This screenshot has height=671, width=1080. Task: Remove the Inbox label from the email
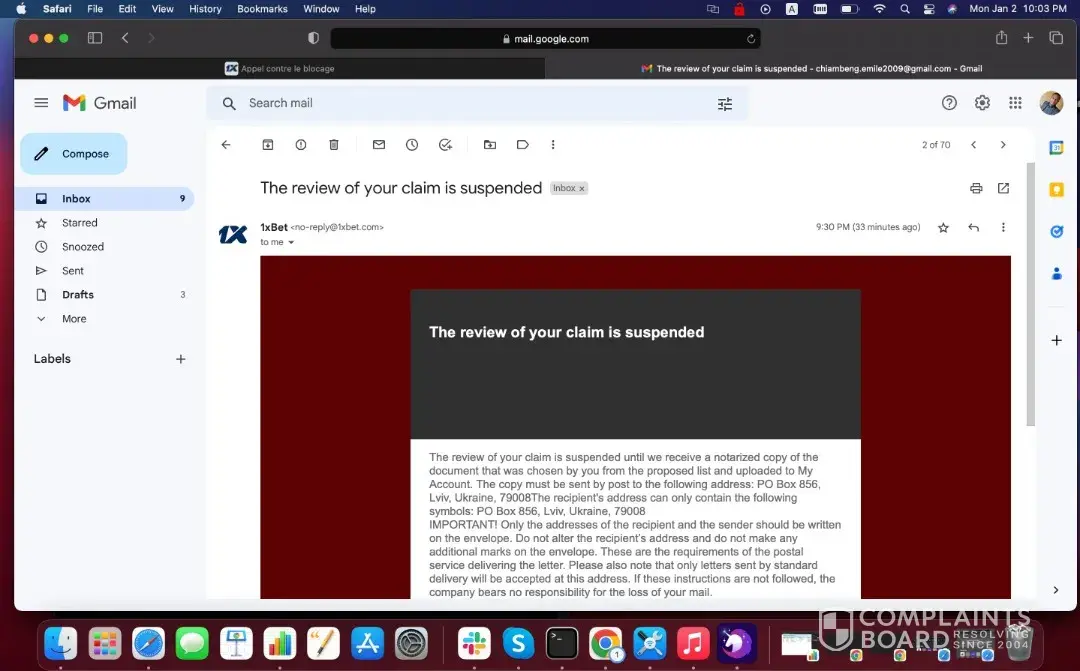pos(582,188)
